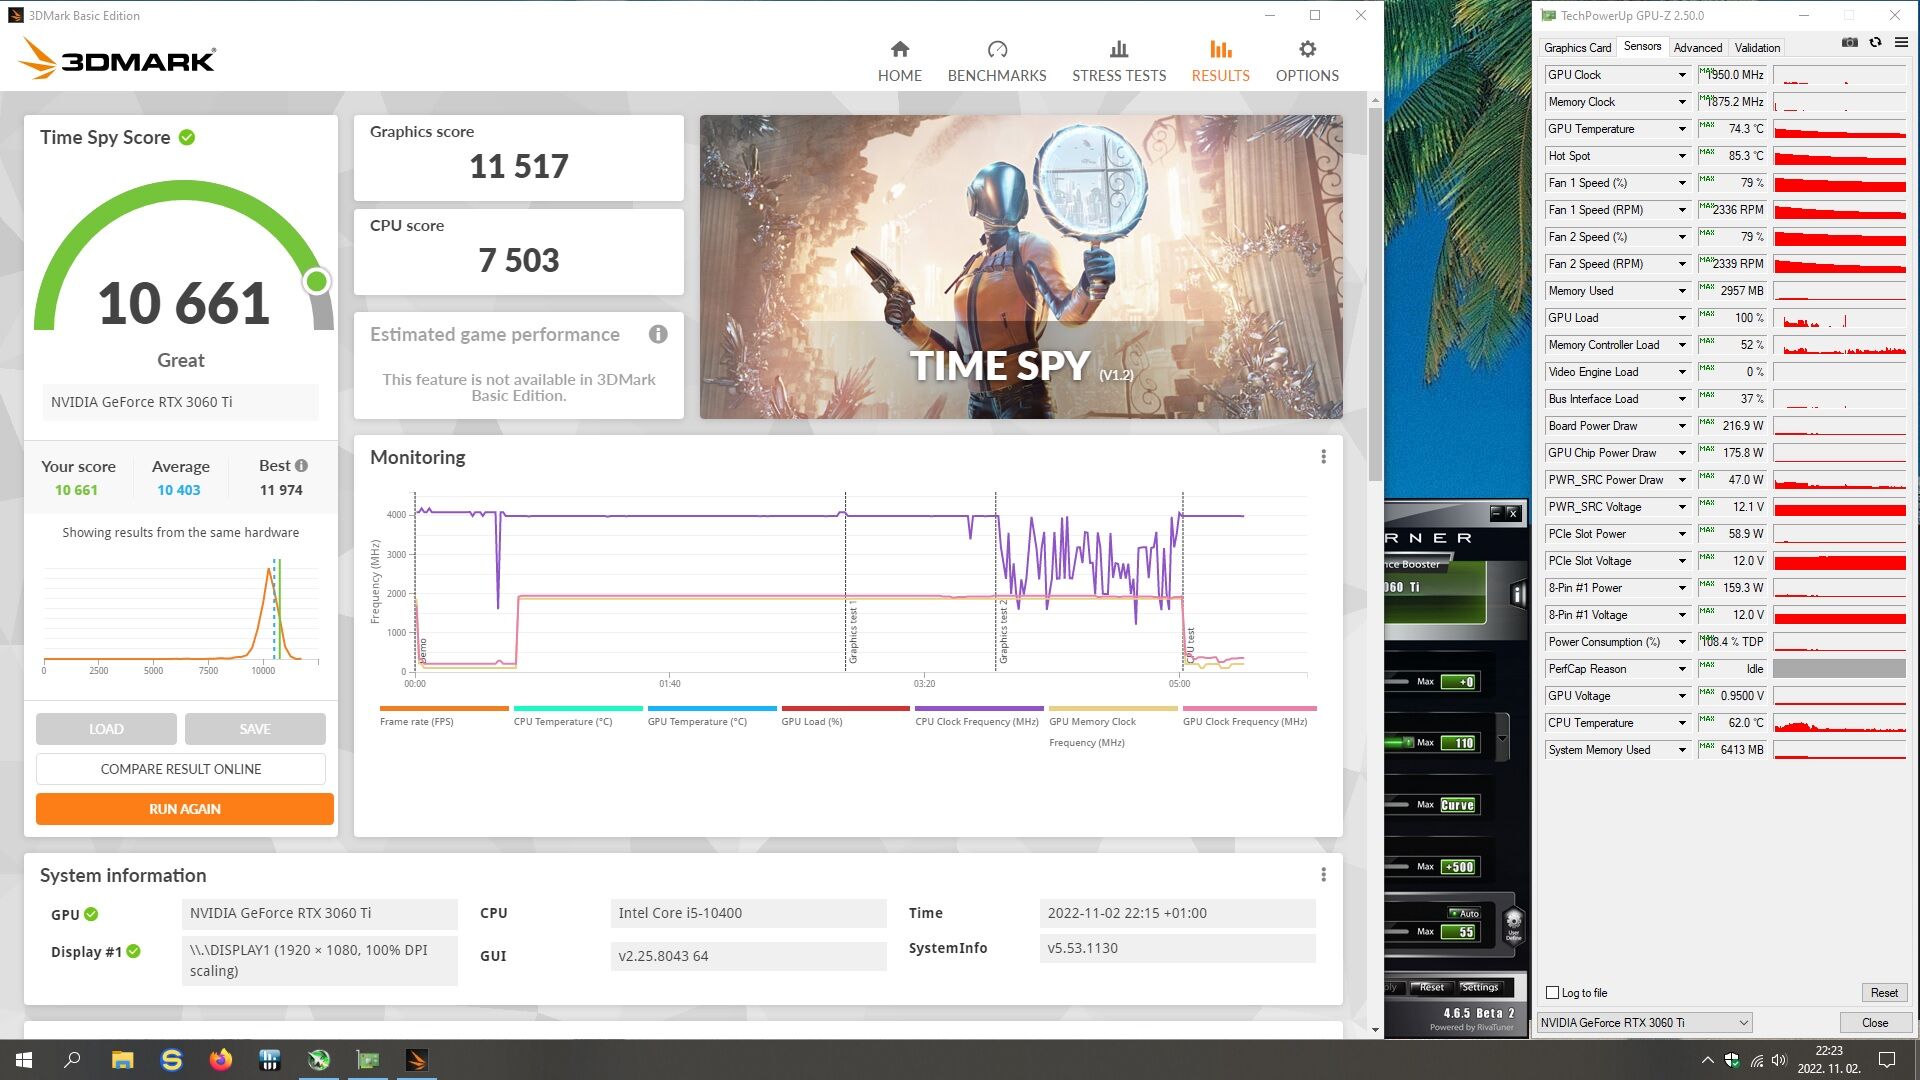This screenshot has height=1080, width=1920.
Task: Click the RUN AGAIN button
Action: 185,809
